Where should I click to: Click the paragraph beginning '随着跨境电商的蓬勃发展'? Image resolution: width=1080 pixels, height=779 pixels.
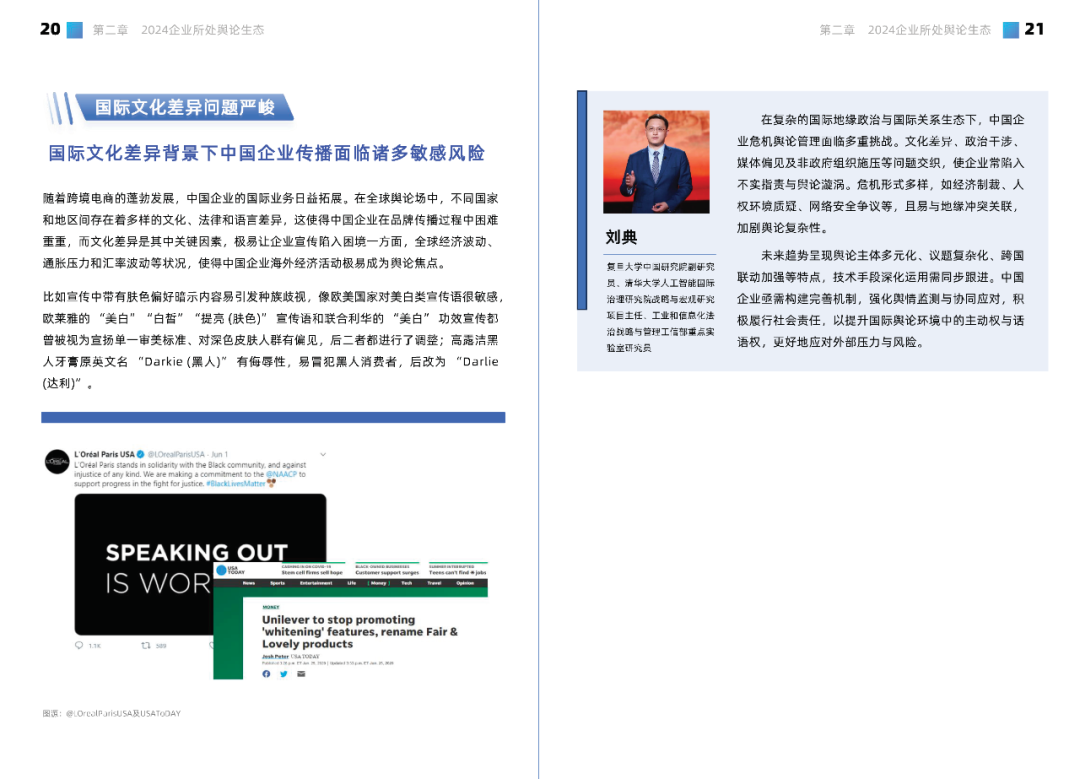tap(271, 231)
